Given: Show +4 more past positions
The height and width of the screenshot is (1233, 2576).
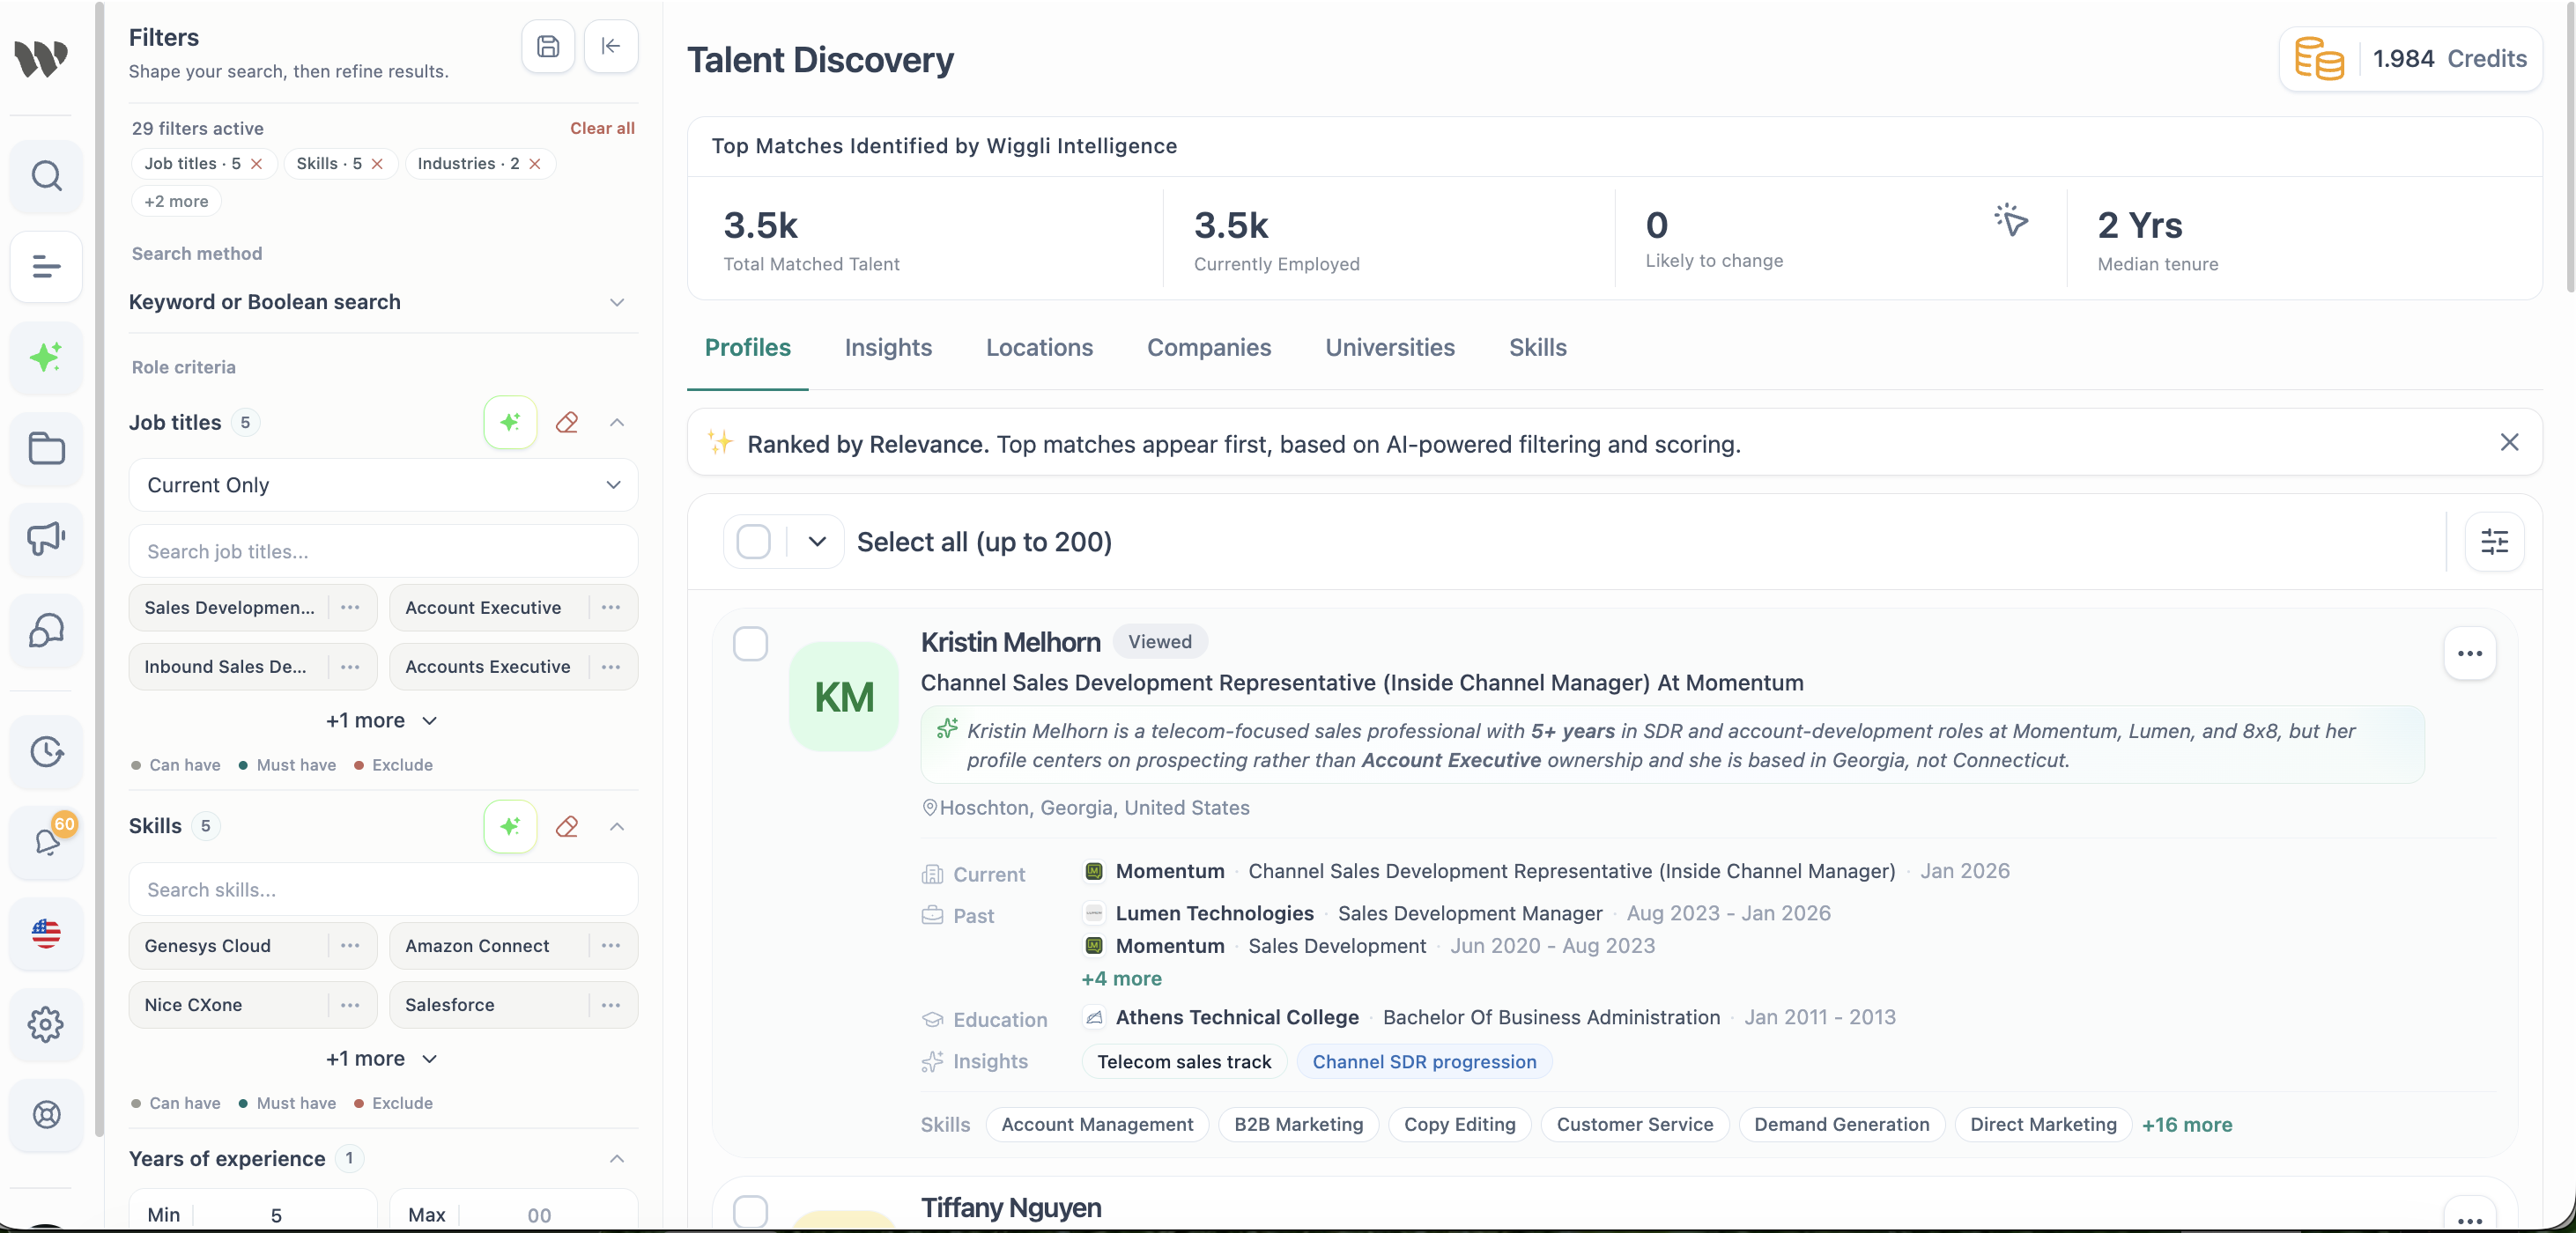Looking at the screenshot, I should coord(1121,978).
